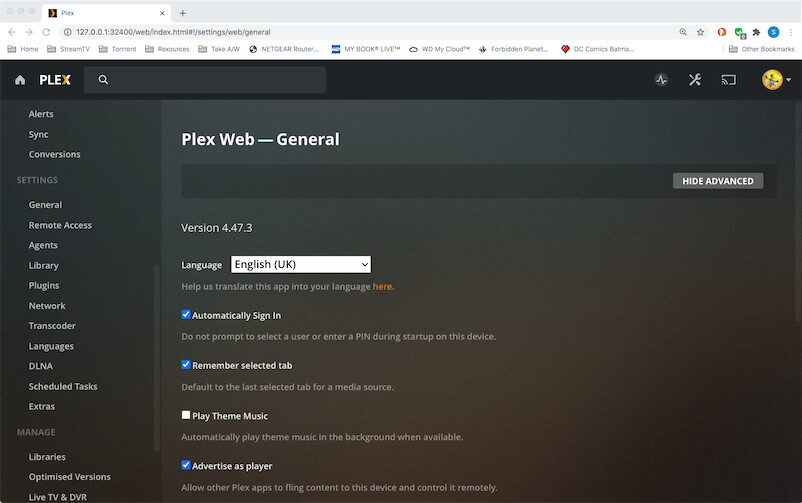Click the PLEX logo
This screenshot has height=503, width=802.
click(x=55, y=80)
